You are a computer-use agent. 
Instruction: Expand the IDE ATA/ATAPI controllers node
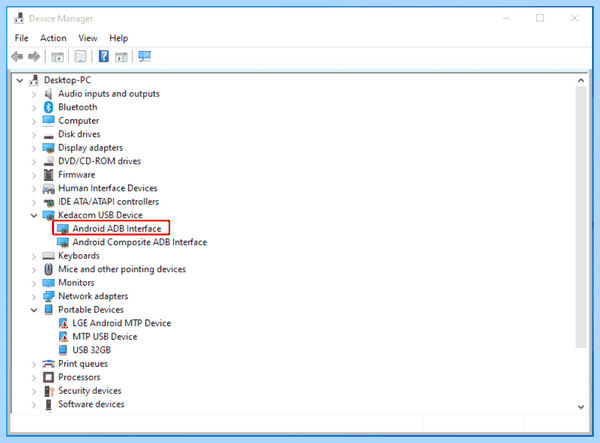(34, 202)
